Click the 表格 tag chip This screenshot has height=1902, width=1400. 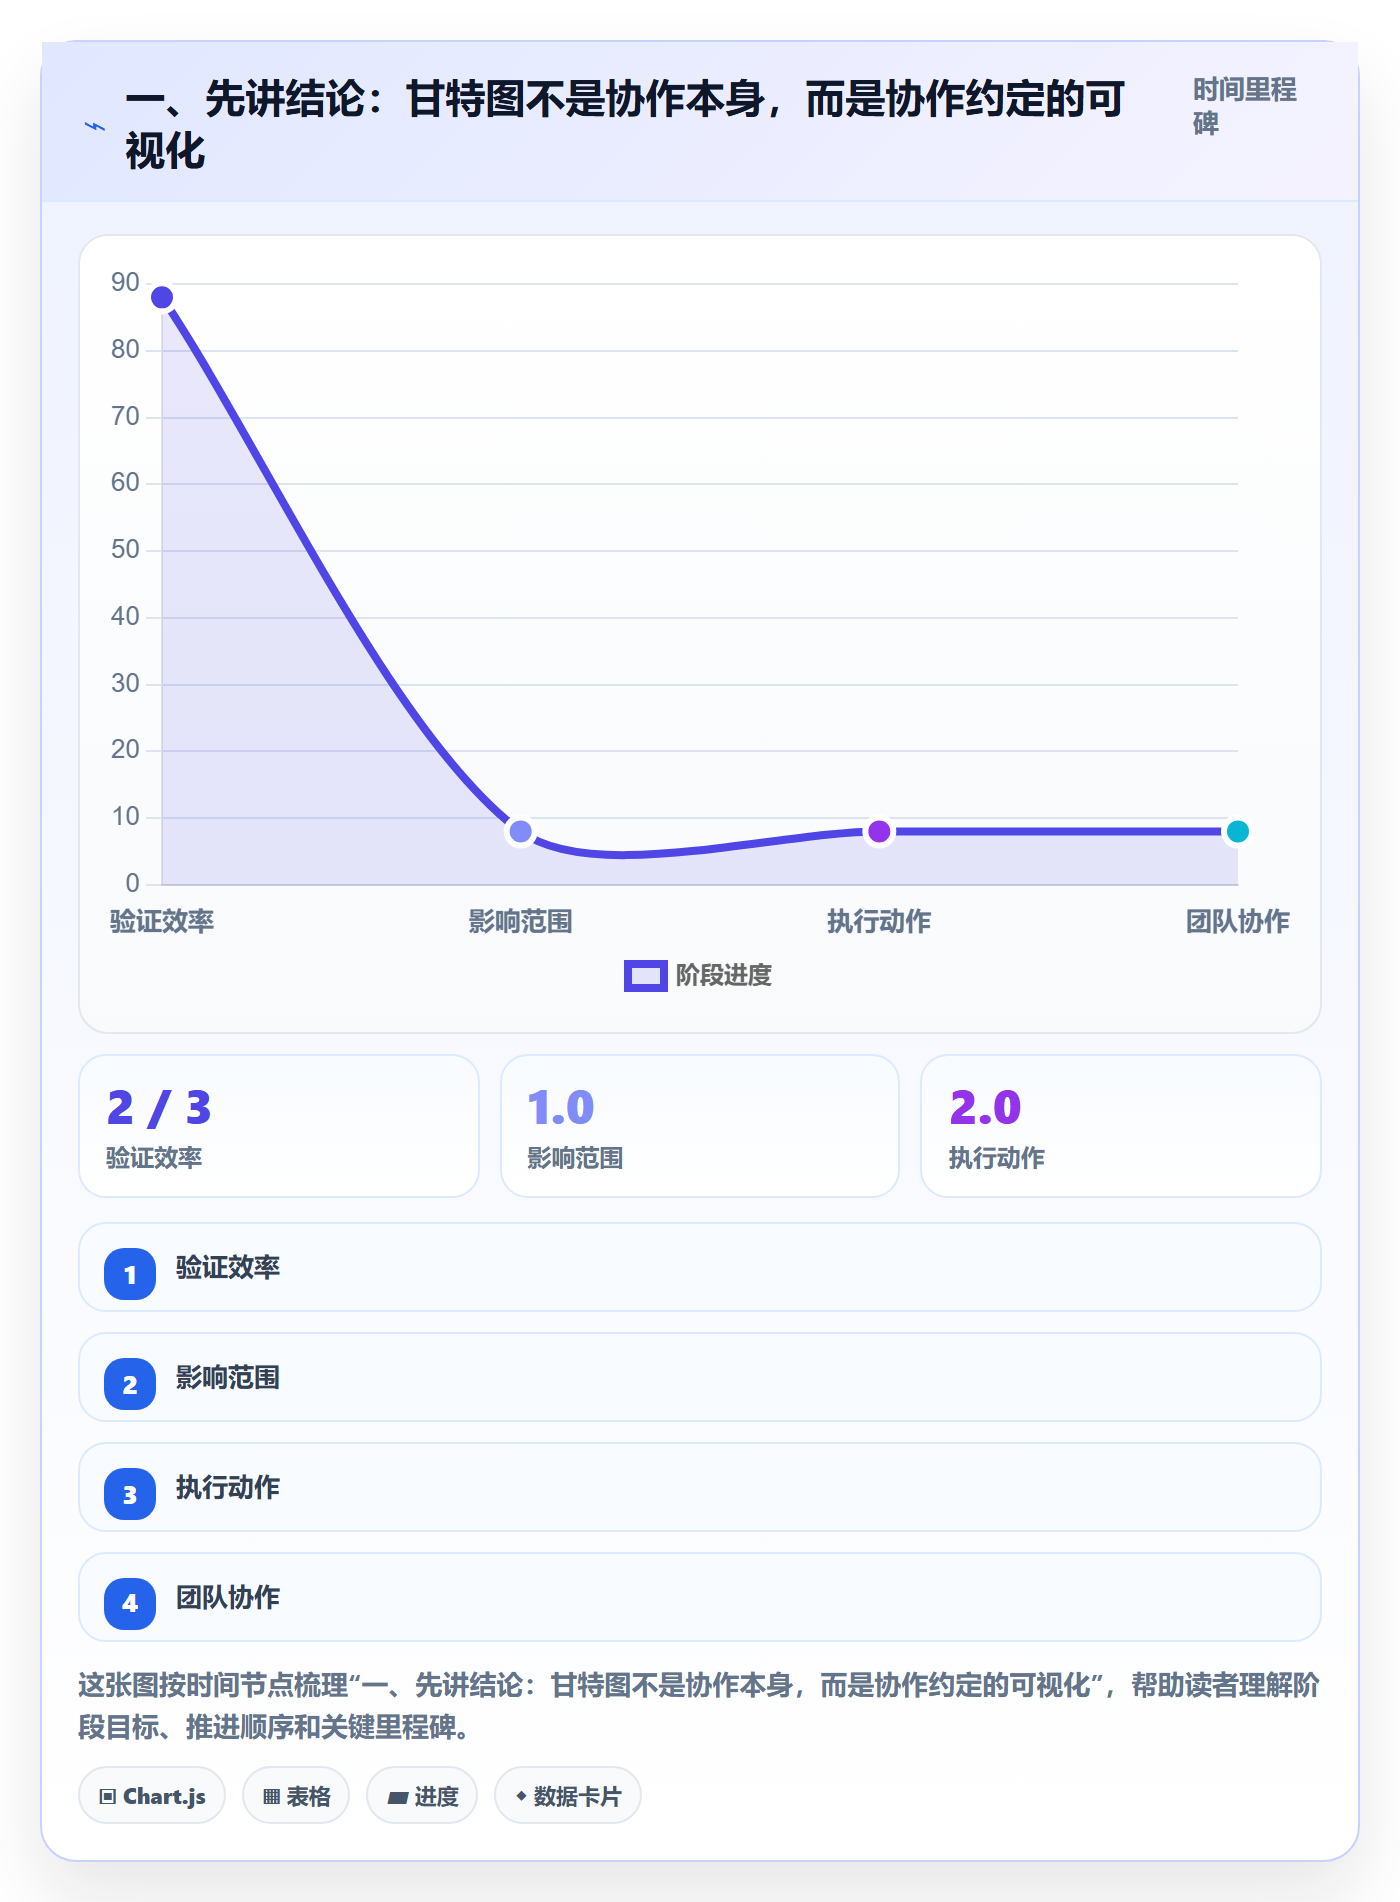click(296, 1796)
